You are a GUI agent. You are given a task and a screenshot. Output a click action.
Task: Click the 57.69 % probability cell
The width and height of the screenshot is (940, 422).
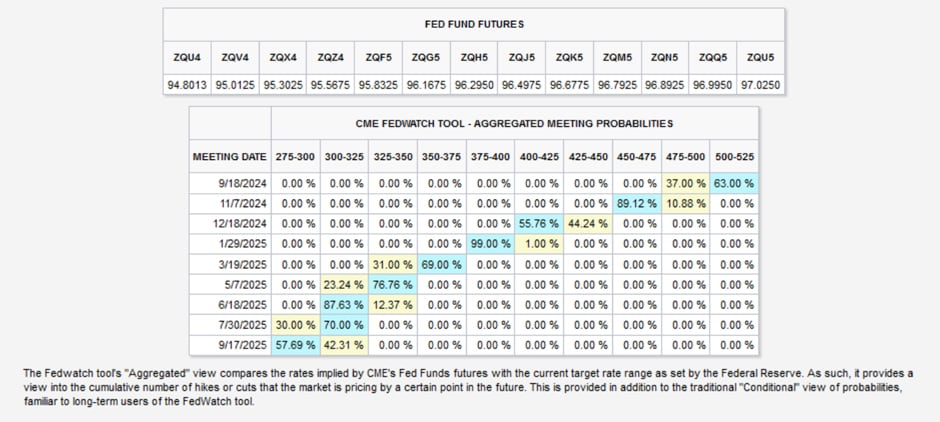[296, 345]
